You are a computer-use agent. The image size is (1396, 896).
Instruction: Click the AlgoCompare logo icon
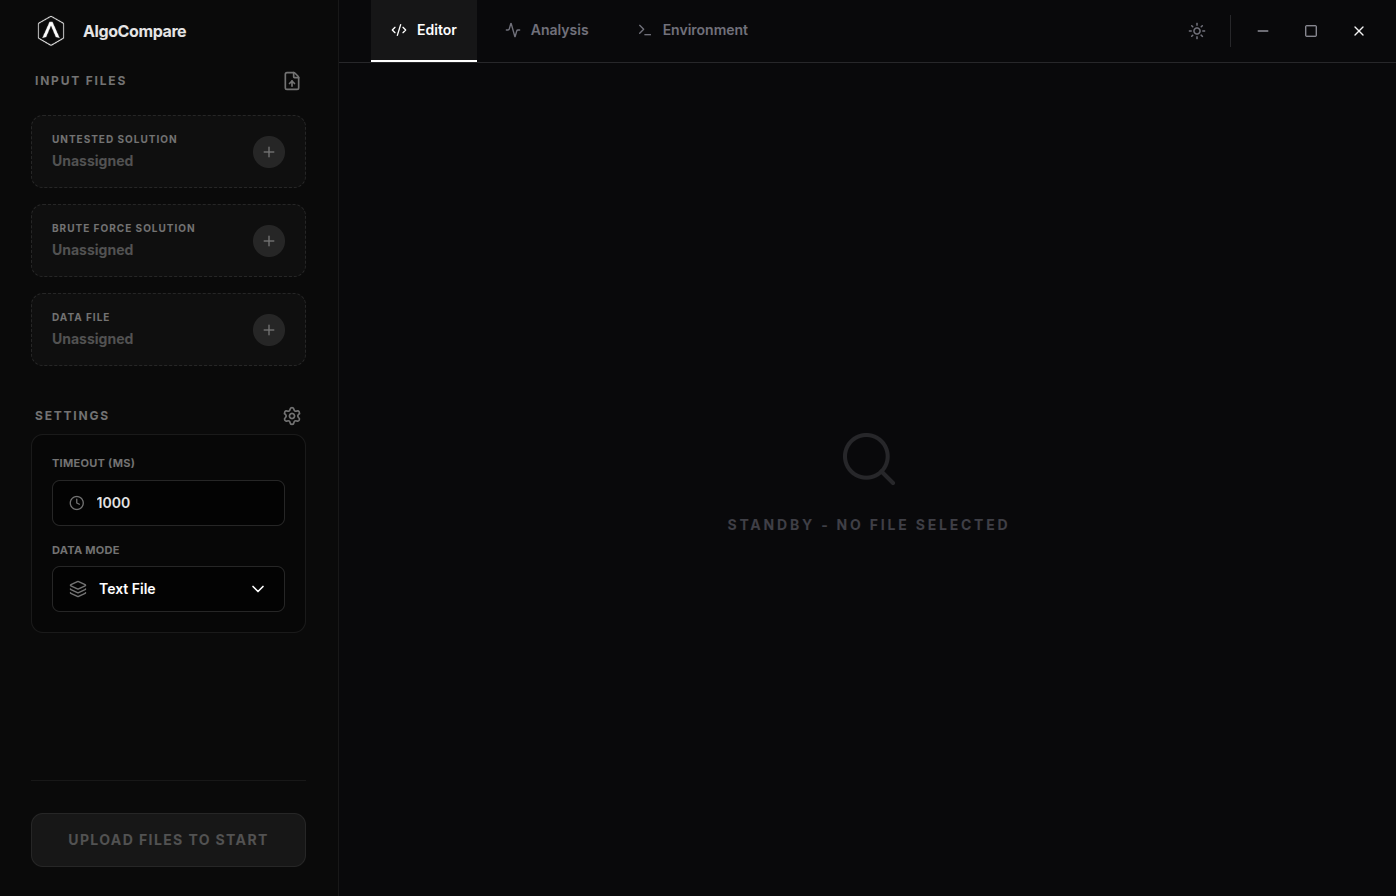(50, 30)
